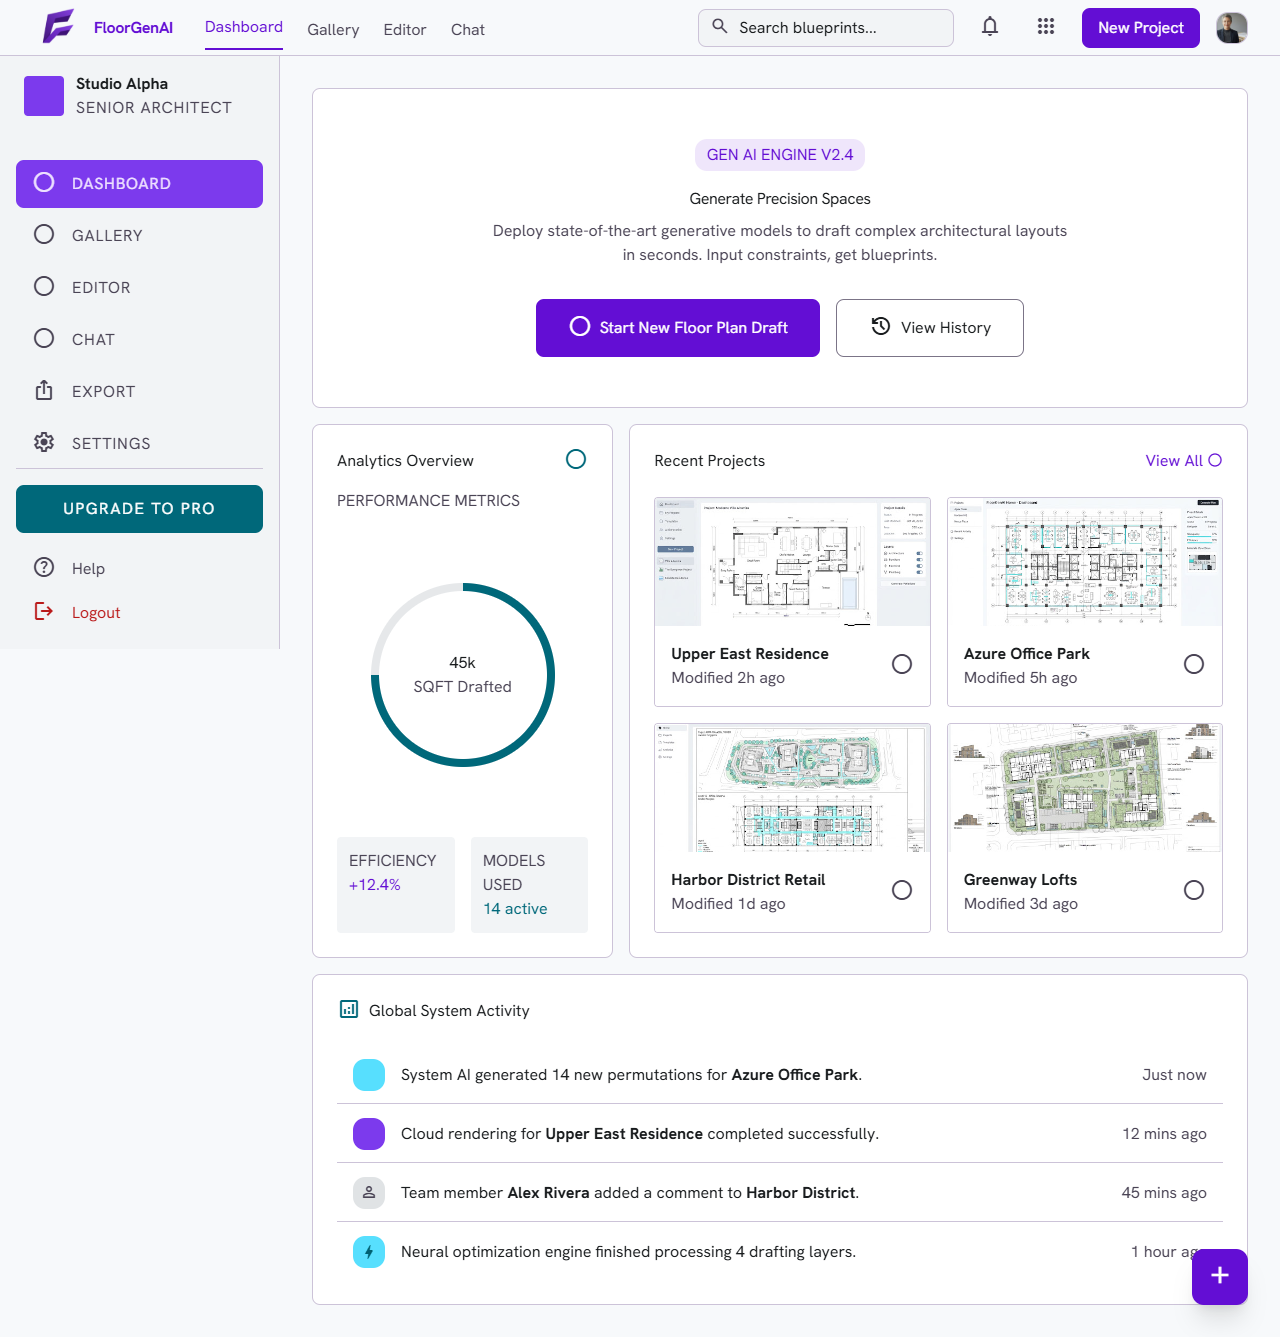The image size is (1280, 1337).
Task: Click the circle icon on Greenway Lofts
Action: click(x=1194, y=891)
